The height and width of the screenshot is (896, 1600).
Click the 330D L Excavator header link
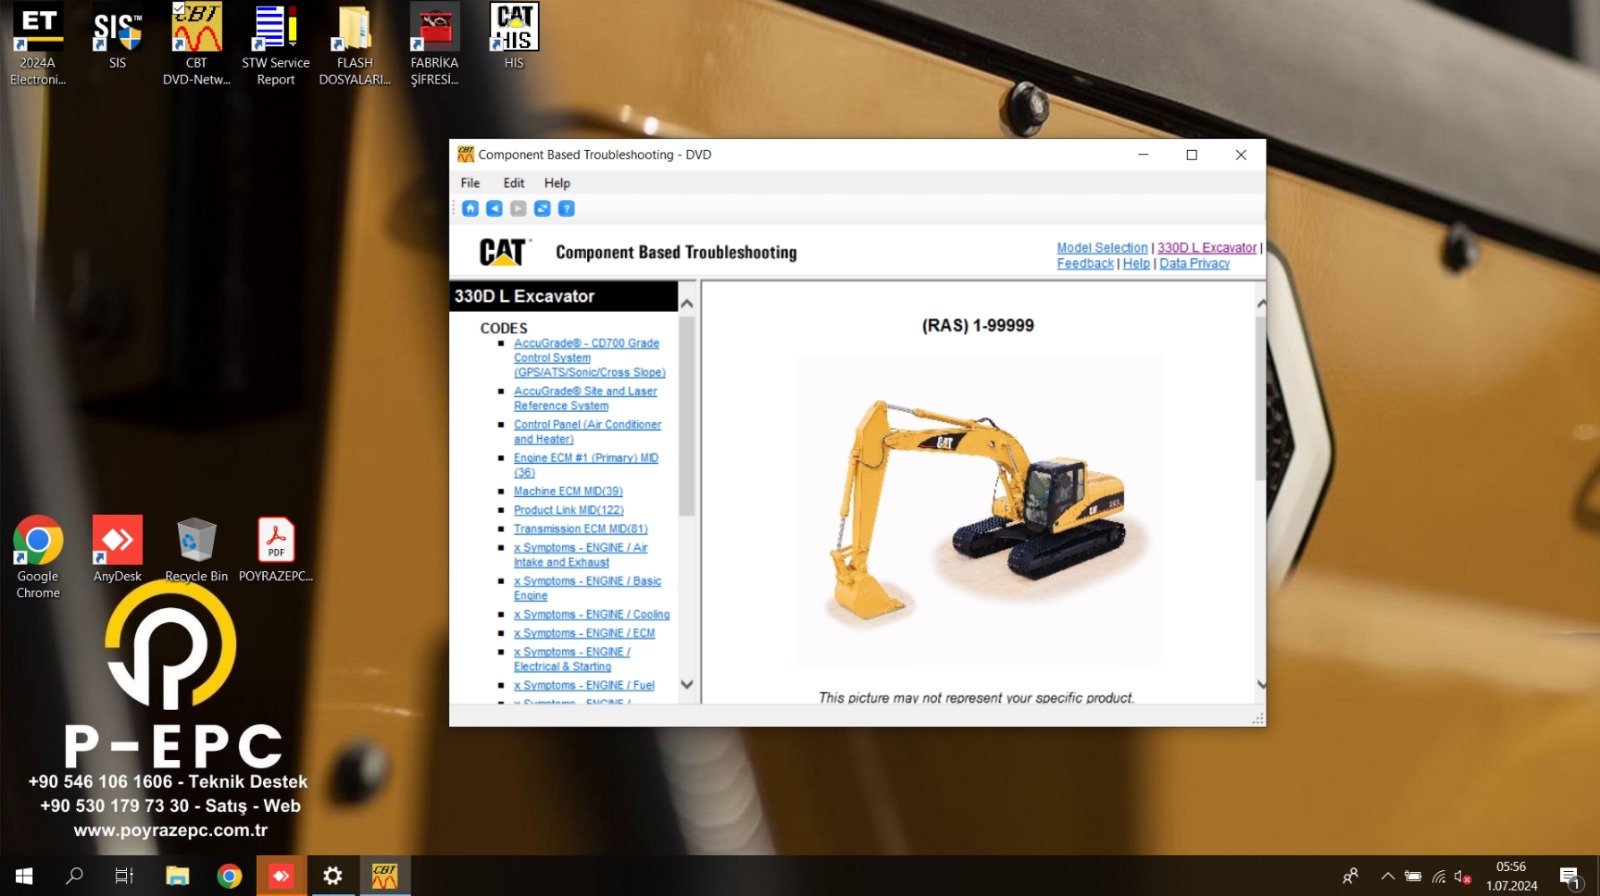point(1207,248)
